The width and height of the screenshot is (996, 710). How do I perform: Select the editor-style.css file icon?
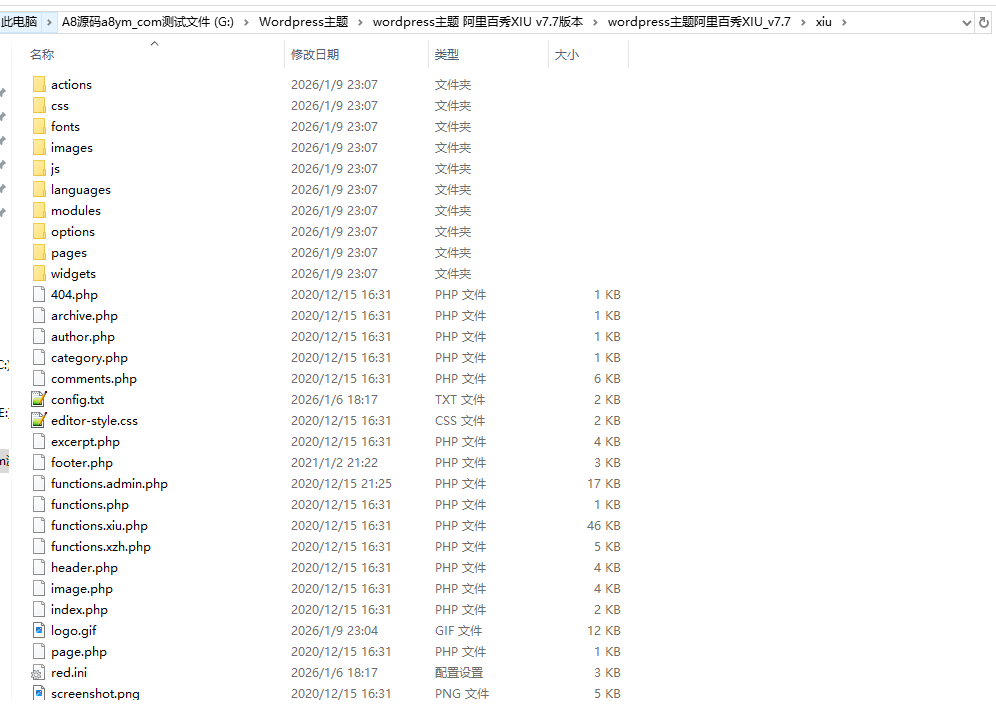click(38, 420)
